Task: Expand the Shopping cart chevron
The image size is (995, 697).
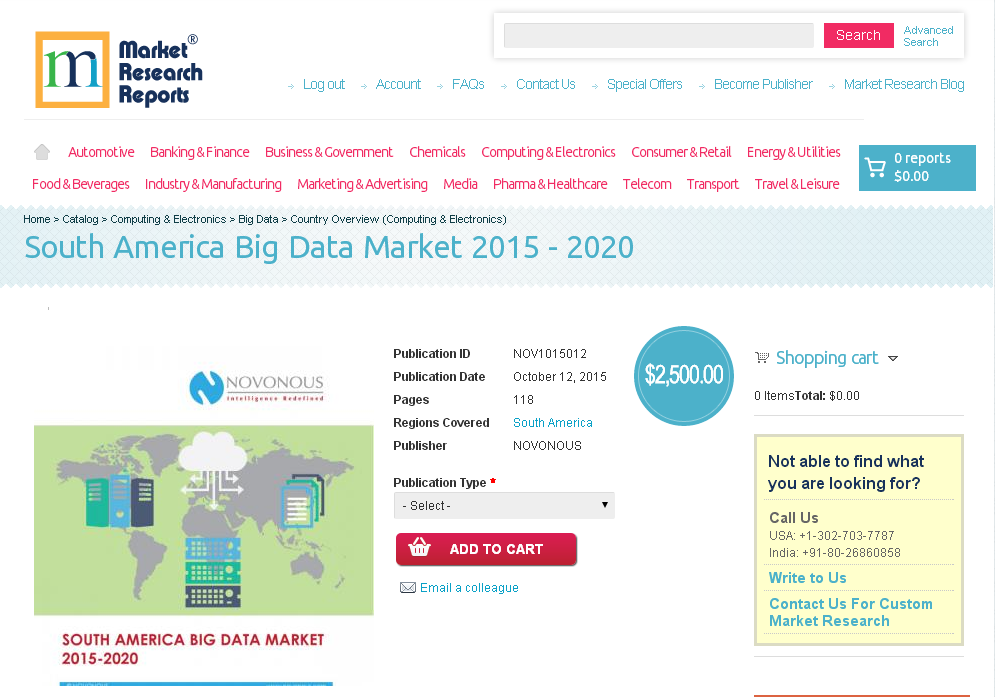Action: [893, 358]
